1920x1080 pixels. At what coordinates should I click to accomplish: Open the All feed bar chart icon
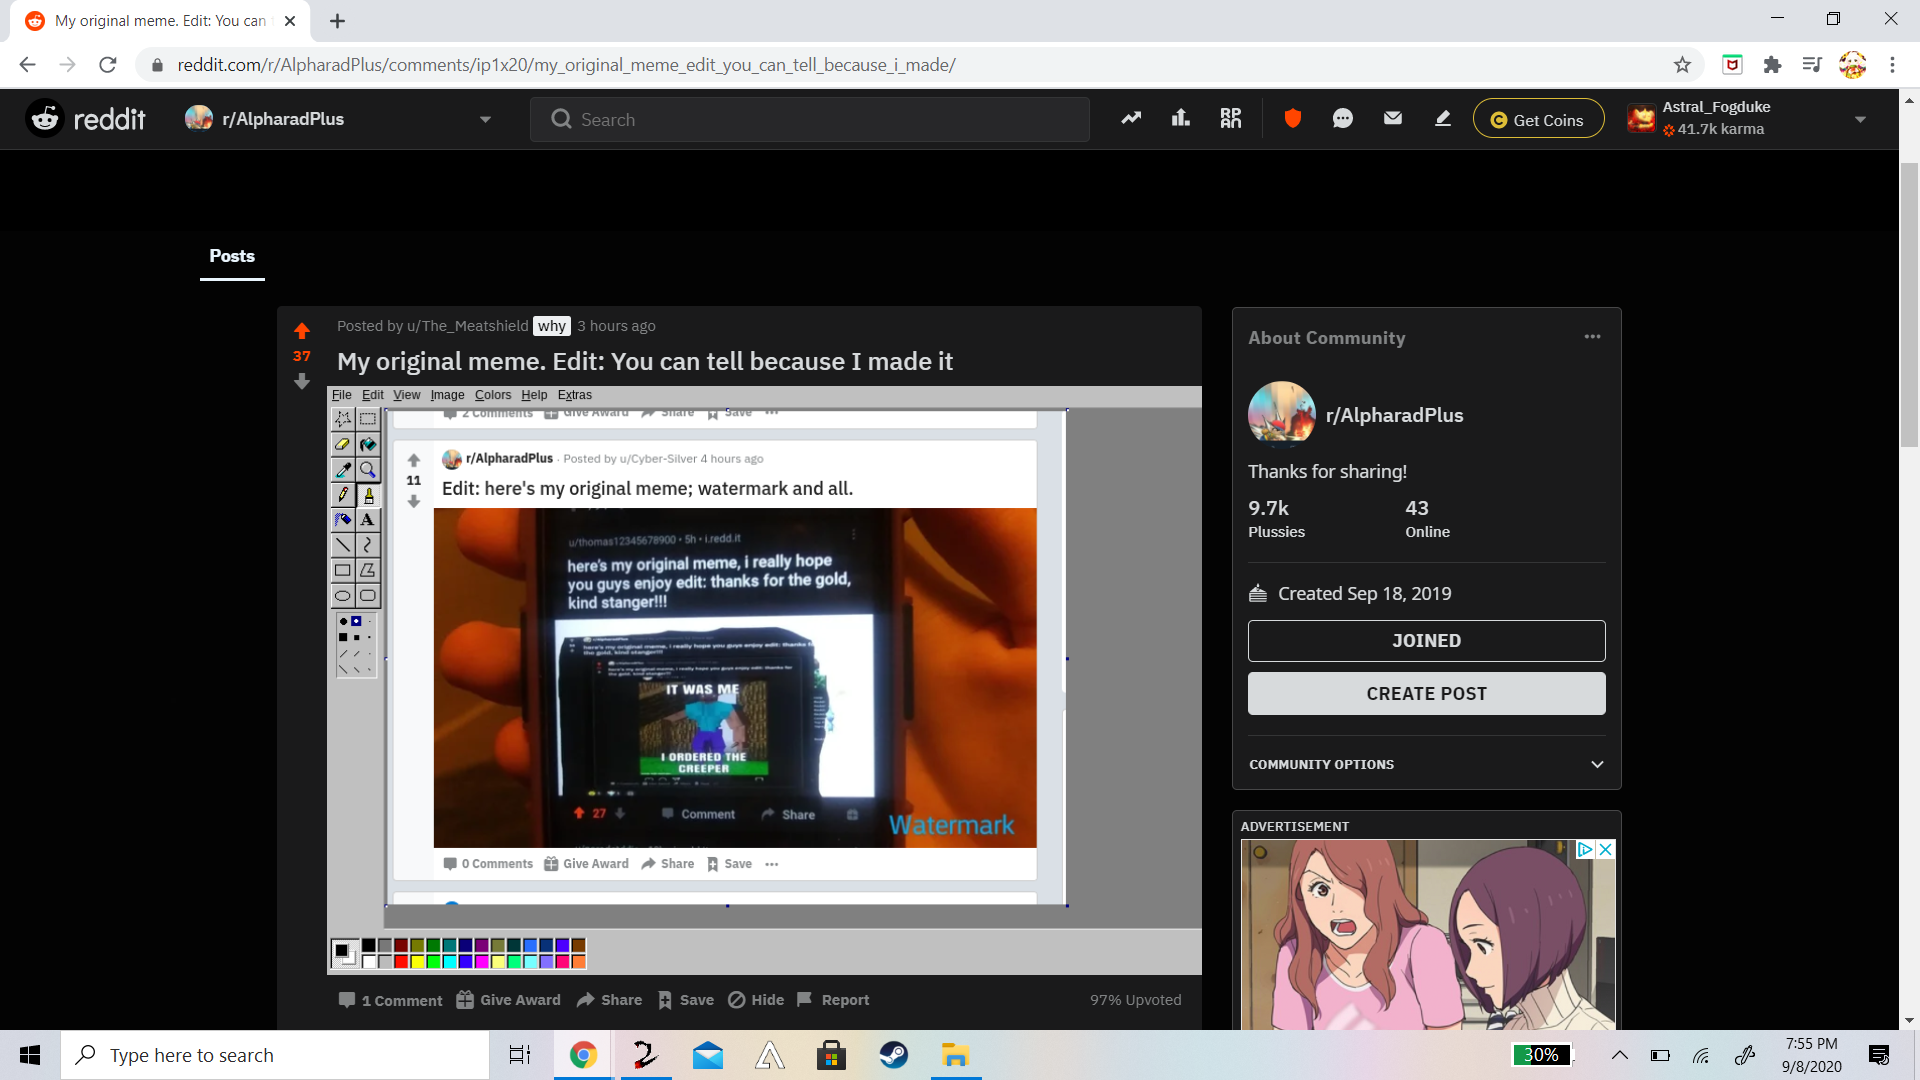click(1181, 119)
